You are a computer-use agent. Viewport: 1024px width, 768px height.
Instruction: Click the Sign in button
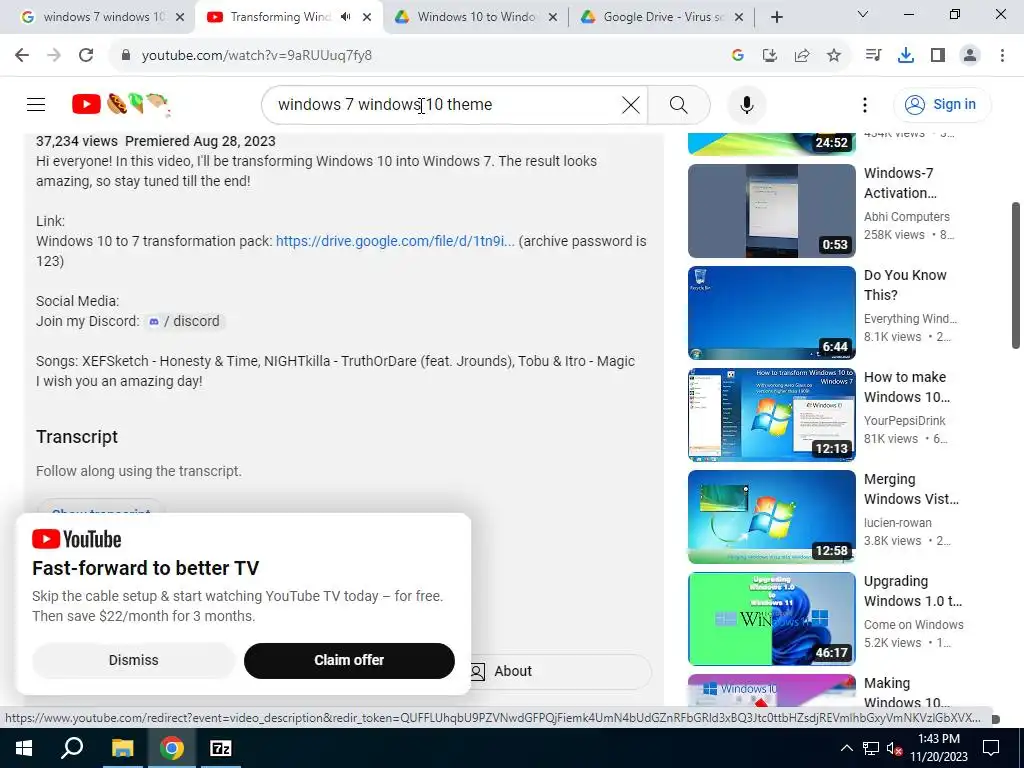(942, 104)
